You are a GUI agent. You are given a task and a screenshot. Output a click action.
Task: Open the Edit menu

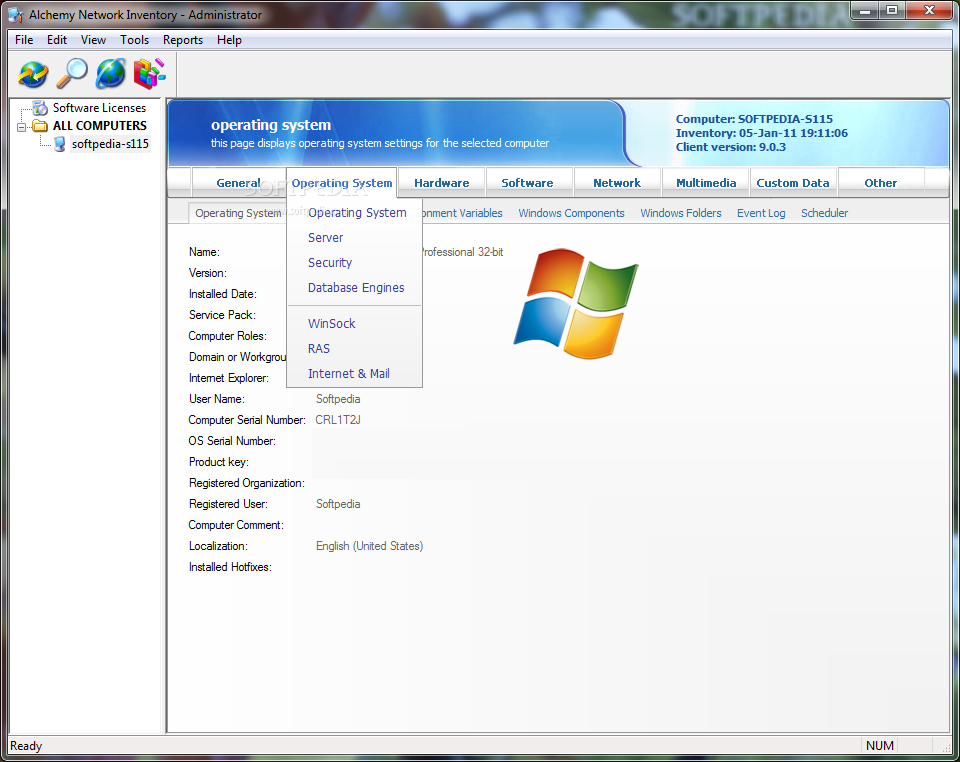[57, 40]
